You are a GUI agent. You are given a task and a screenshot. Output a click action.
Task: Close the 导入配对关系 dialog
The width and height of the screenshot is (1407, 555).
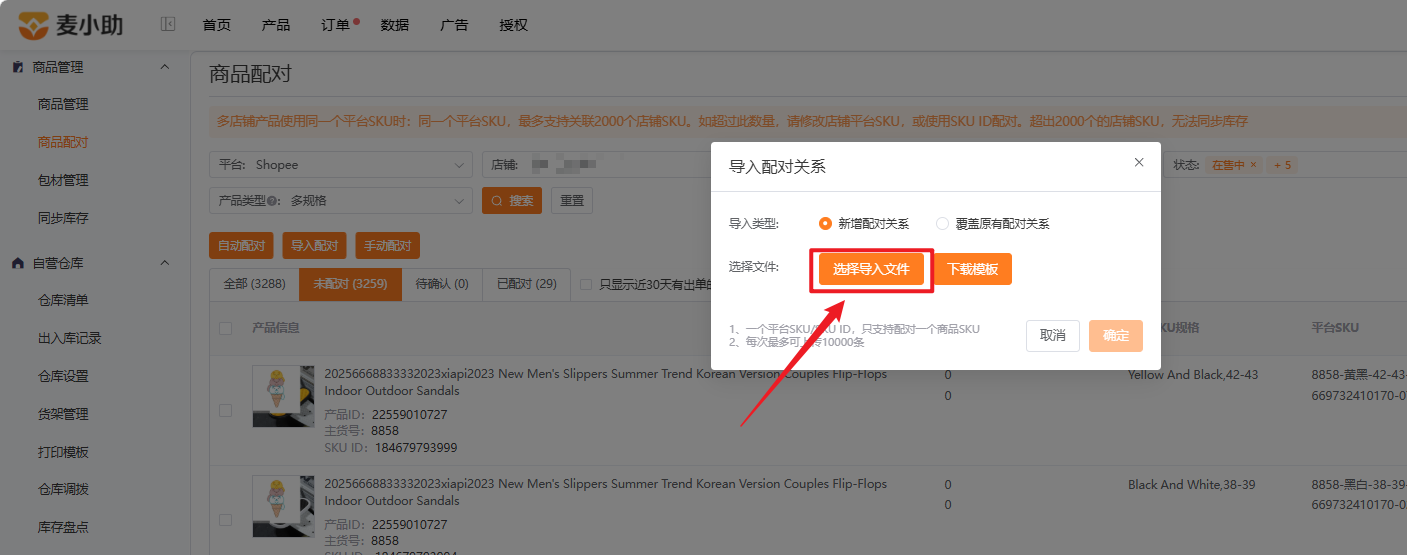pos(1139,162)
